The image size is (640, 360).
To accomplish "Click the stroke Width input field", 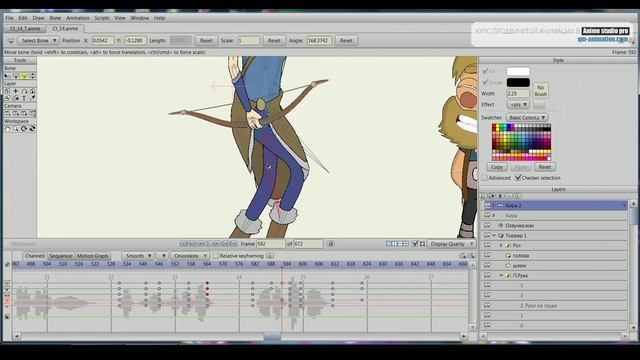I will pos(518,93).
